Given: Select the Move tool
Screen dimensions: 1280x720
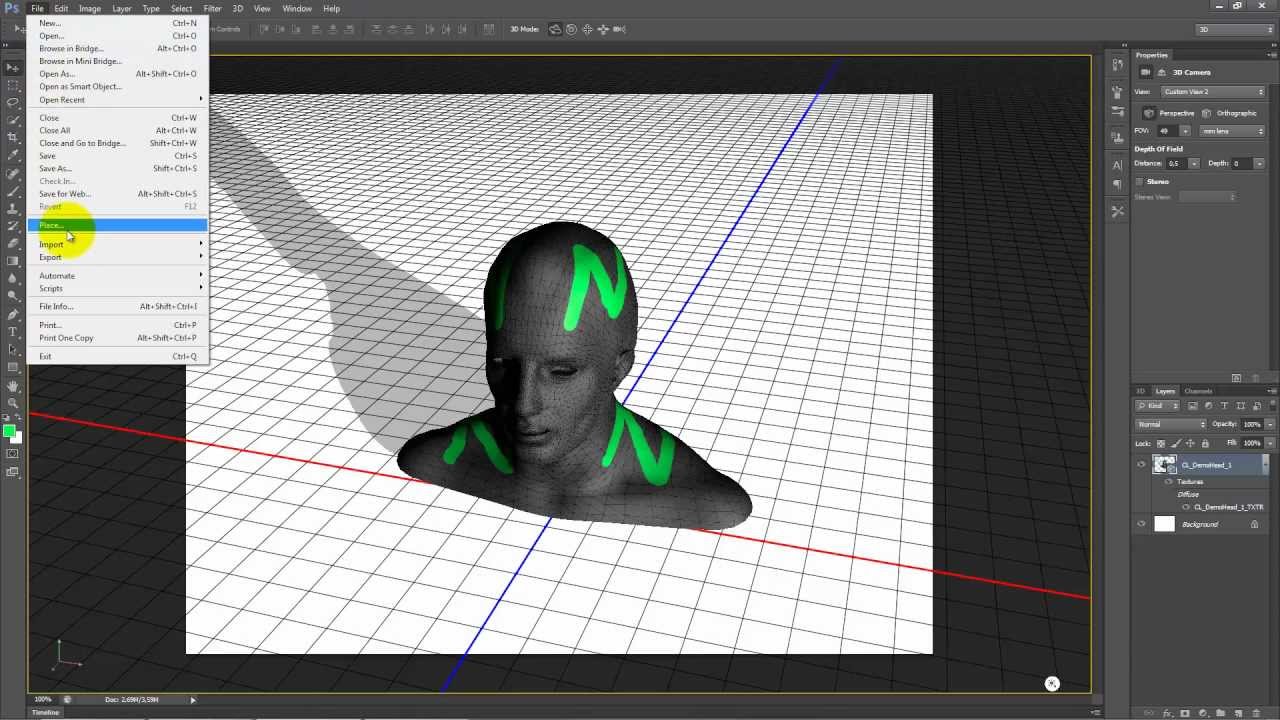Looking at the screenshot, I should pyautogui.click(x=12, y=68).
